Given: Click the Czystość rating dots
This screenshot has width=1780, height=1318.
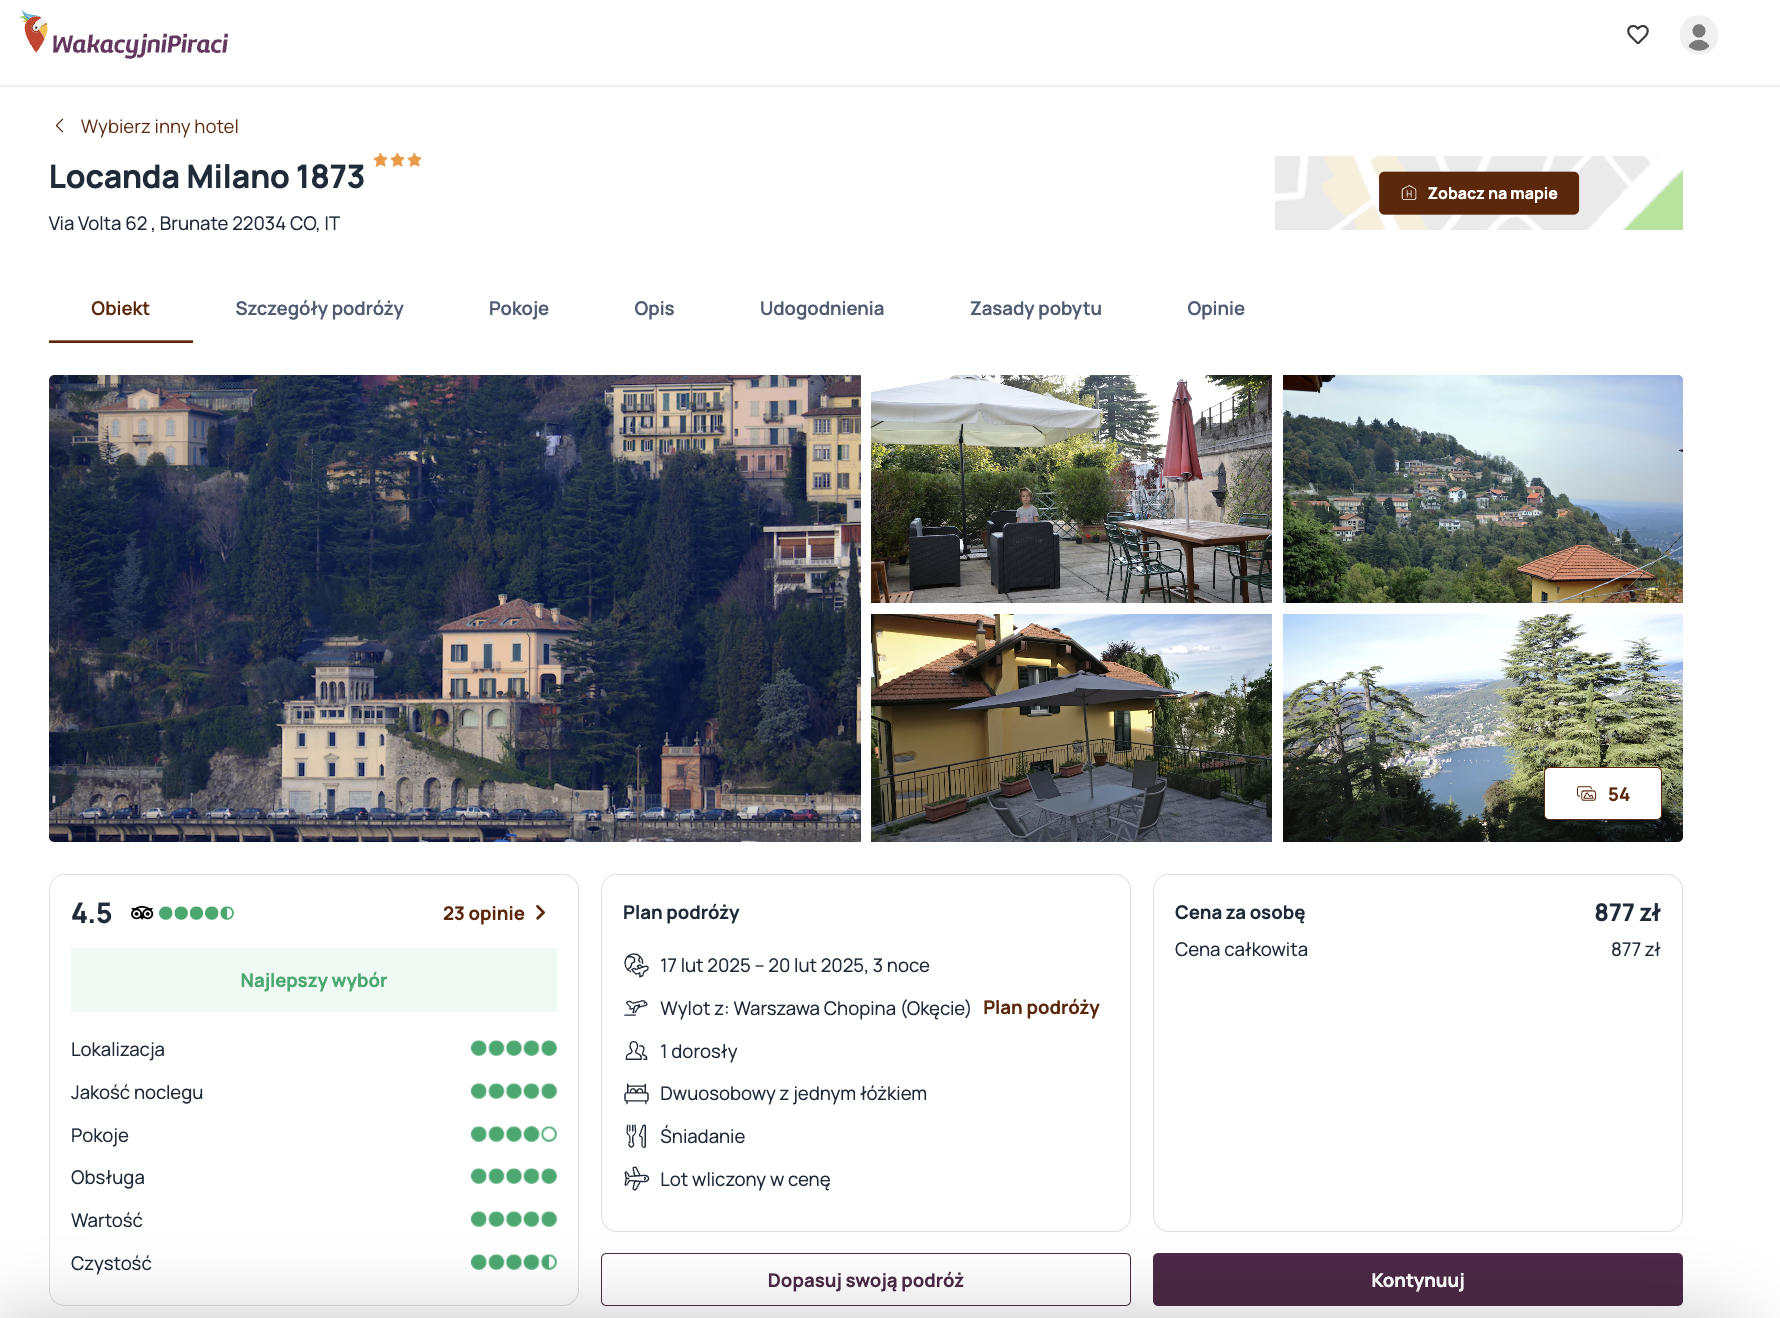Looking at the screenshot, I should pos(514,1262).
